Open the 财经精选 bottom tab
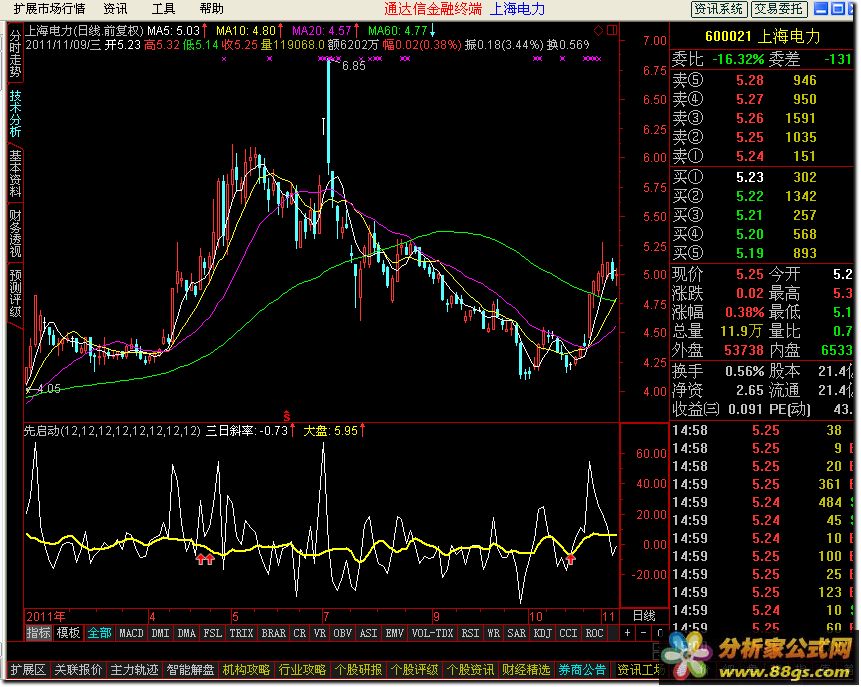Image resolution: width=861 pixels, height=687 pixels. (527, 669)
